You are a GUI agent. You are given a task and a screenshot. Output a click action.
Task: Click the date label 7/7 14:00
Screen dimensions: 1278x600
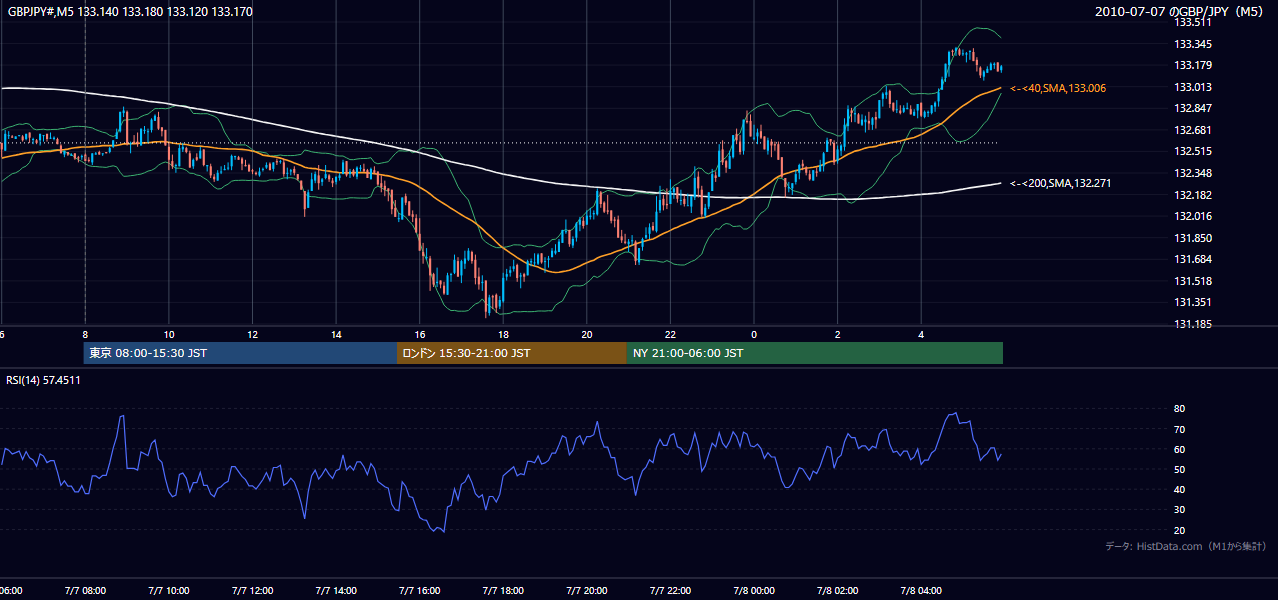coord(336,591)
